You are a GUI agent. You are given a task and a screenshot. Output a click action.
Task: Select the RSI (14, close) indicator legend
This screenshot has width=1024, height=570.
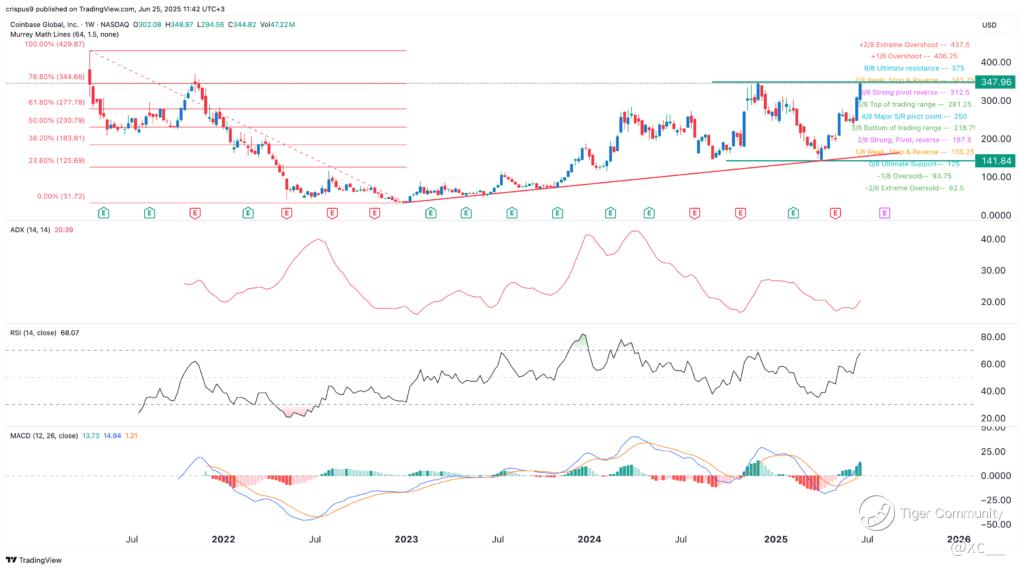[x=31, y=333]
